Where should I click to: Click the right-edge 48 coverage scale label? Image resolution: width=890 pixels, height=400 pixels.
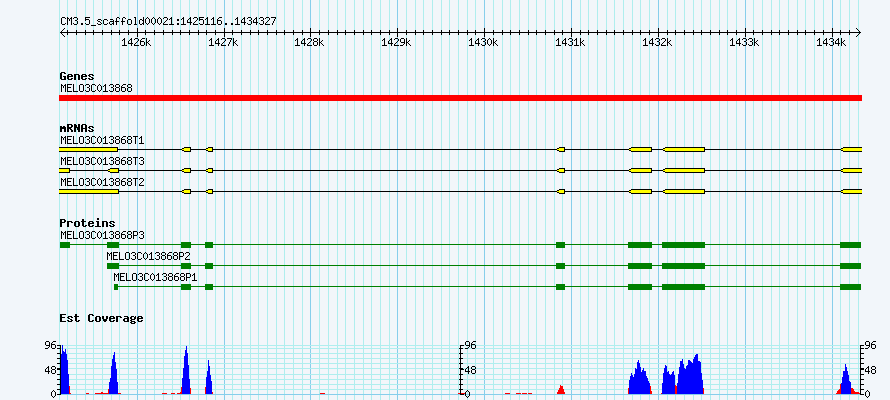(870, 370)
